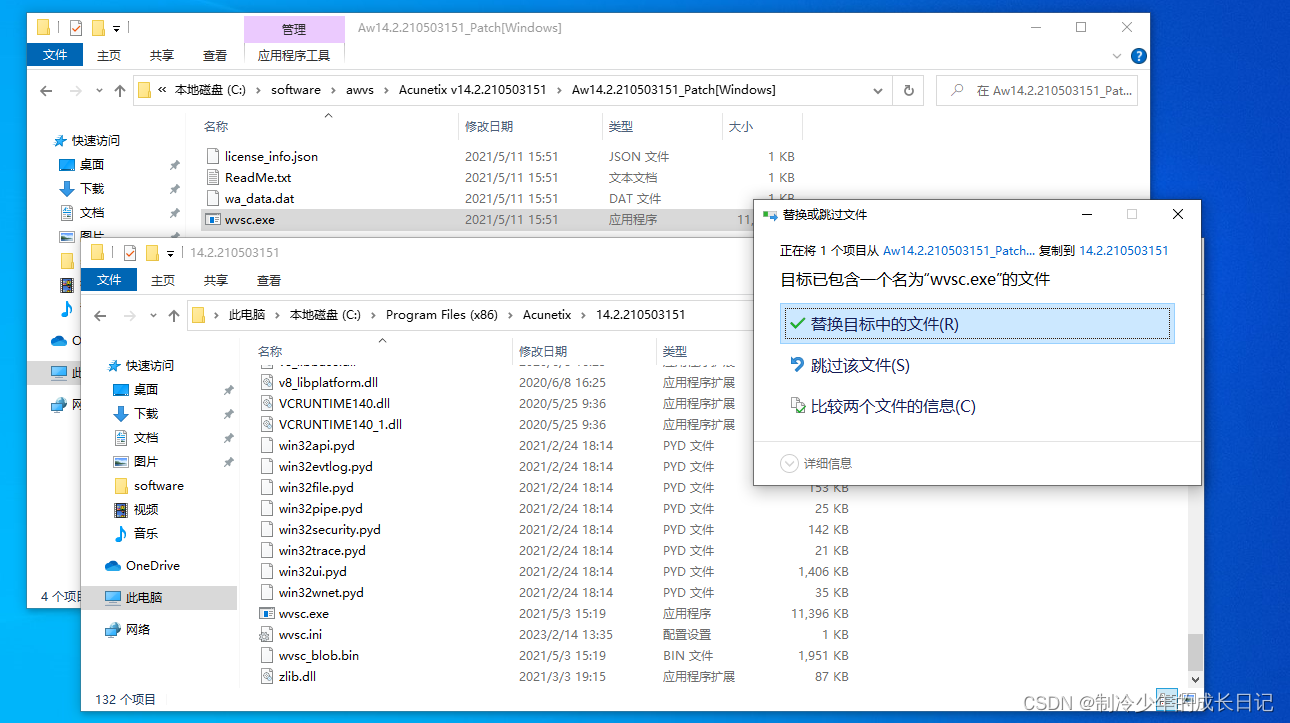Open quick access toolbar dropdown in back window
Image resolution: width=1290 pixels, height=723 pixels.
pyautogui.click(x=117, y=28)
